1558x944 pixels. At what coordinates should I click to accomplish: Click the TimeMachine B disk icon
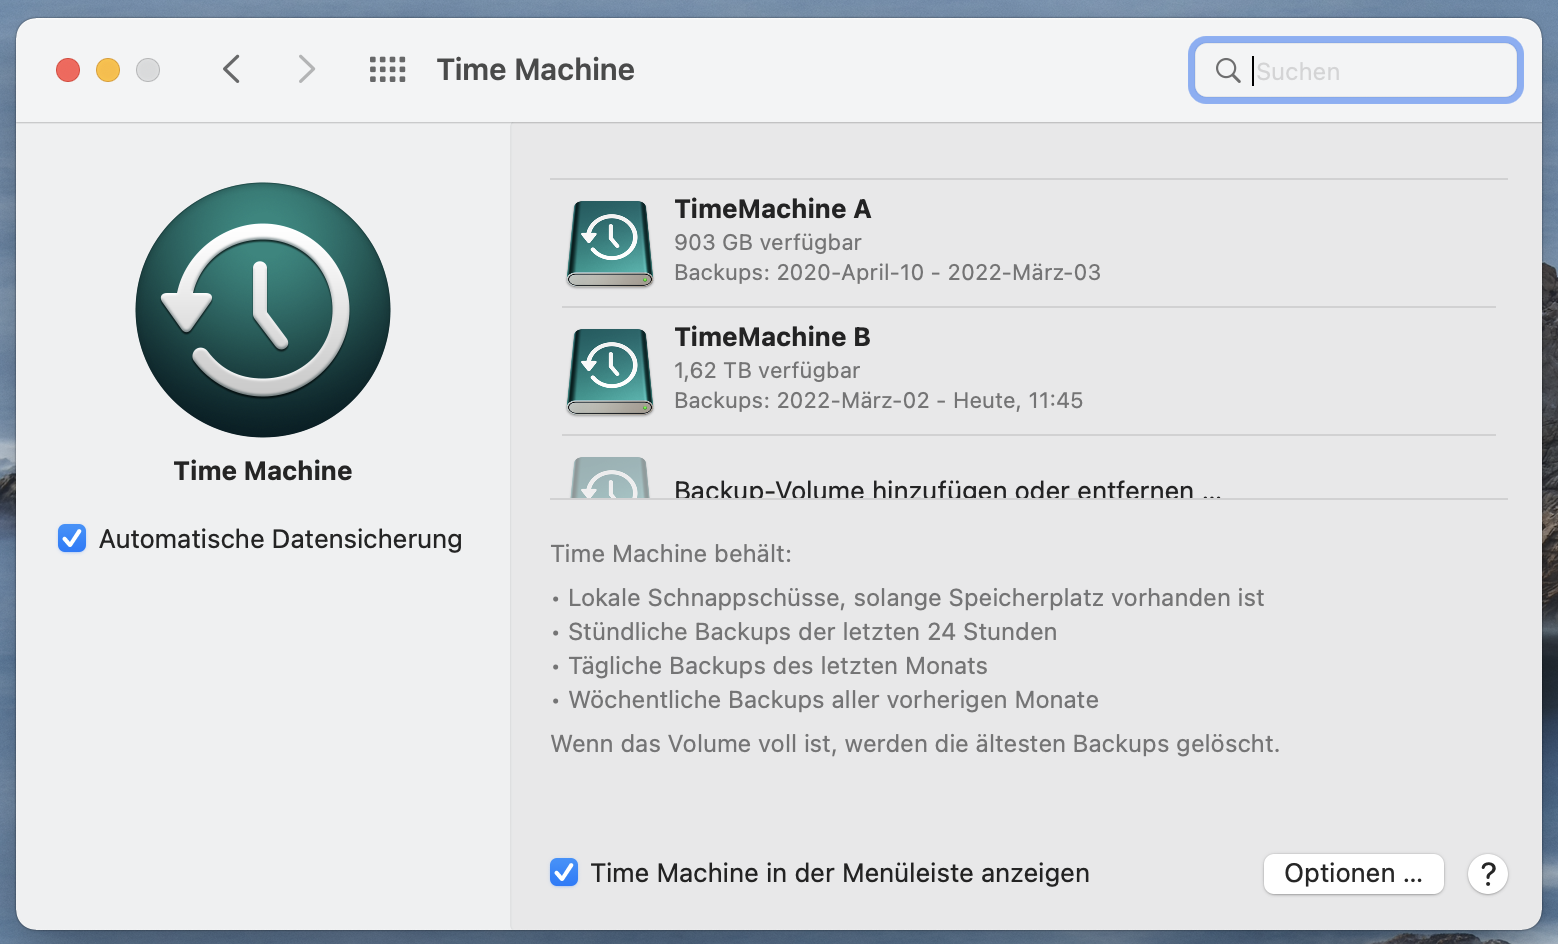[610, 371]
